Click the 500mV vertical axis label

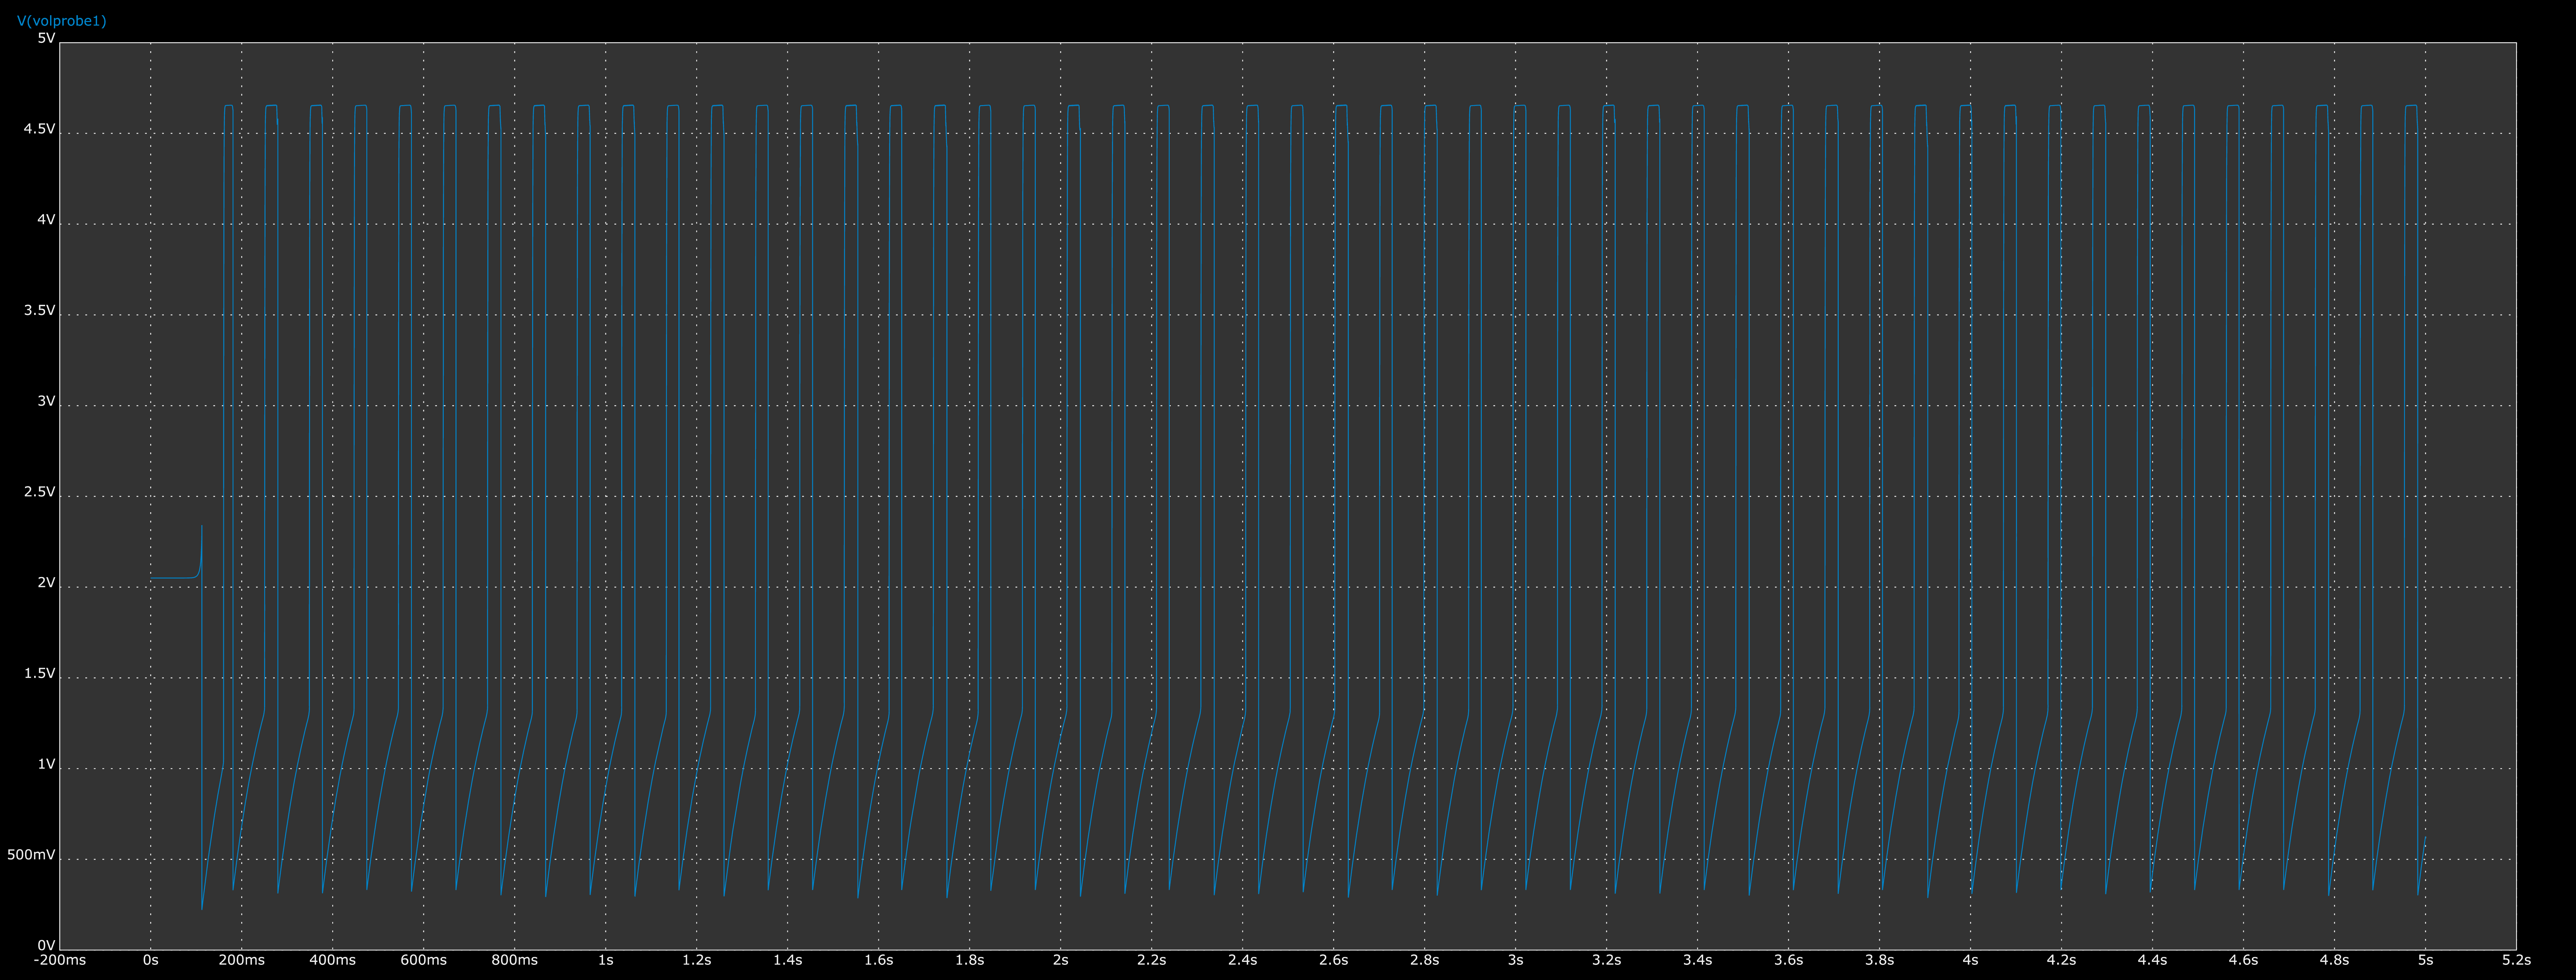pos(31,855)
